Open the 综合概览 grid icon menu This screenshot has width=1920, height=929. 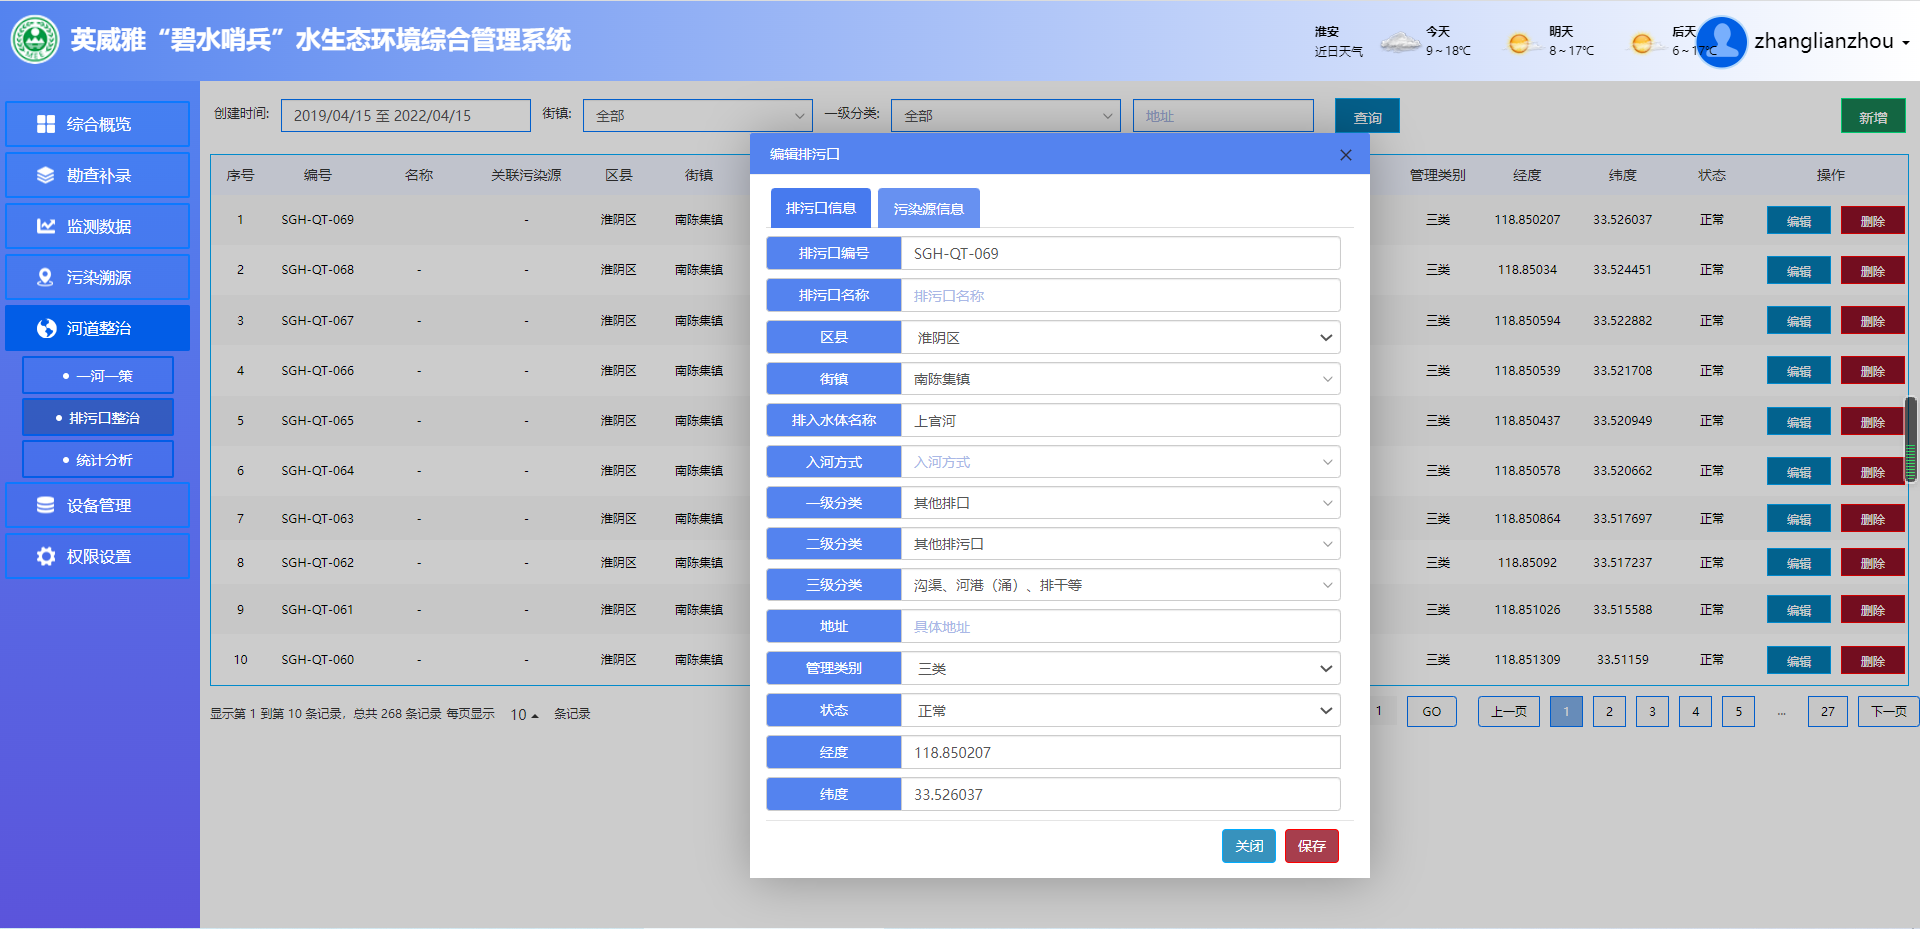click(46, 124)
